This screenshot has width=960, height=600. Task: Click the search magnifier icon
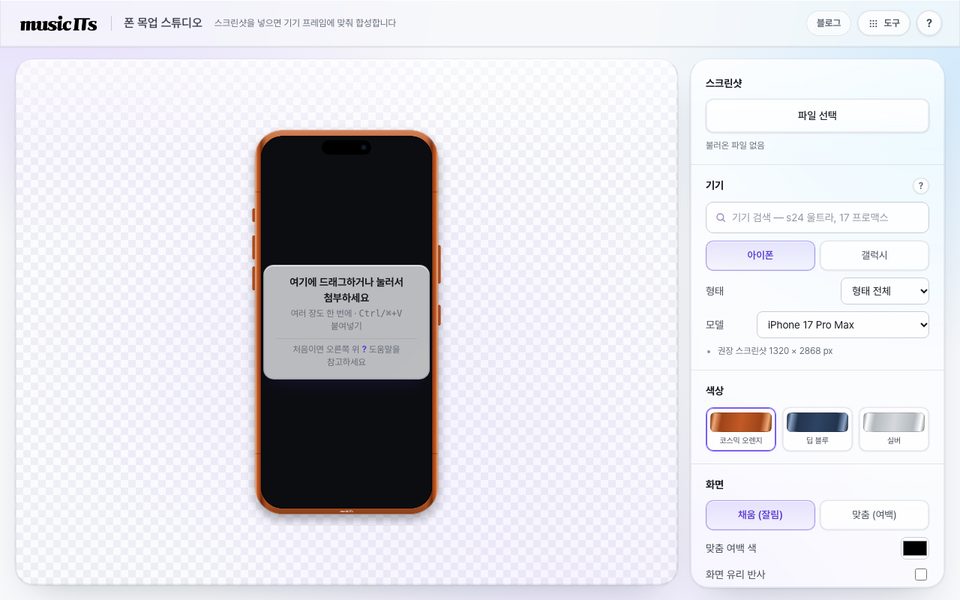pos(721,217)
